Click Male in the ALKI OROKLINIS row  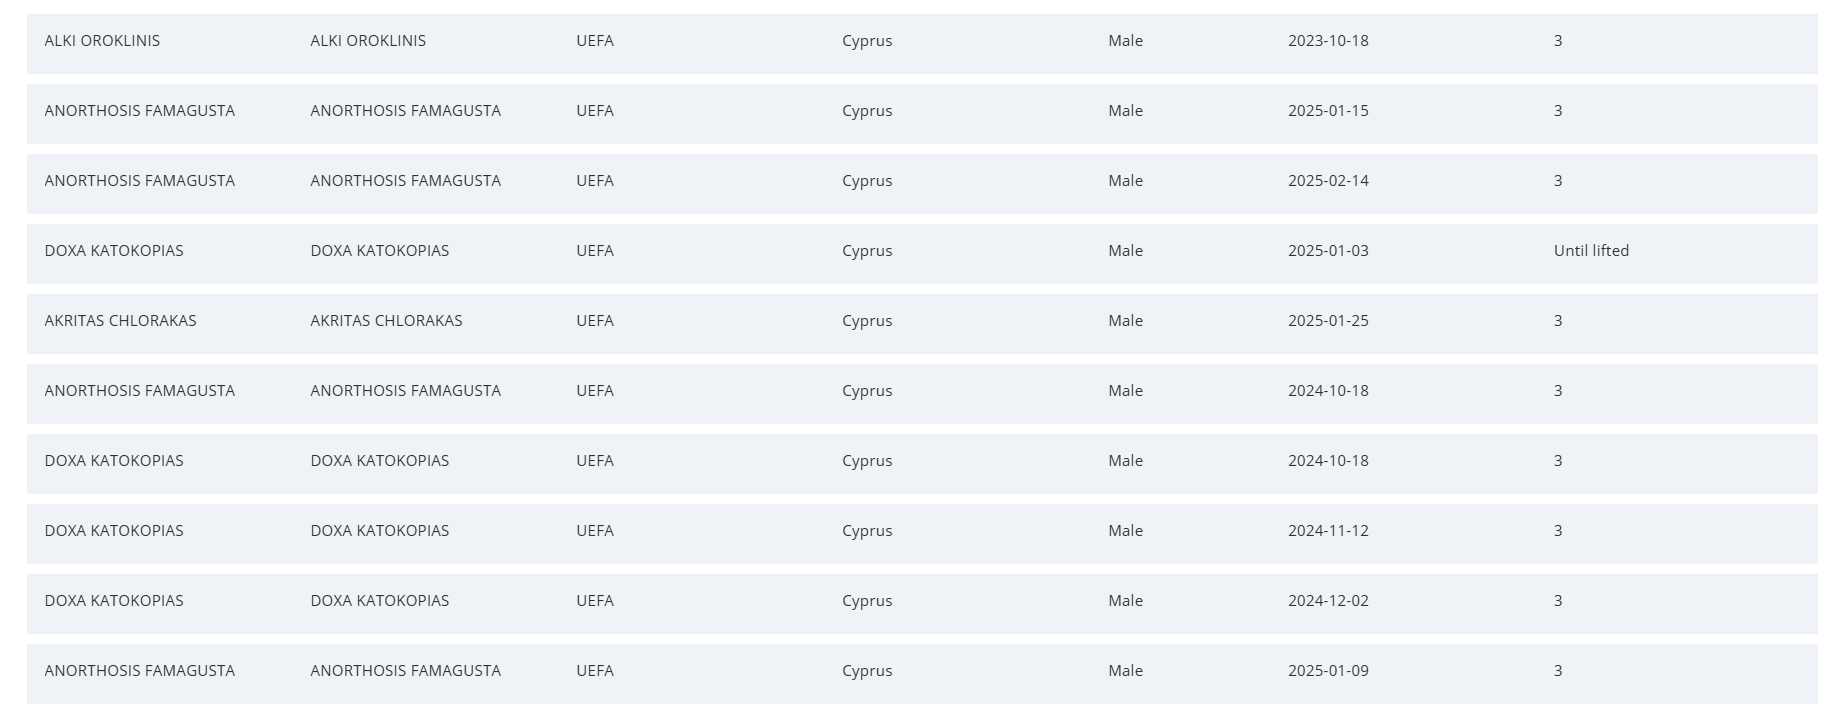(1125, 41)
